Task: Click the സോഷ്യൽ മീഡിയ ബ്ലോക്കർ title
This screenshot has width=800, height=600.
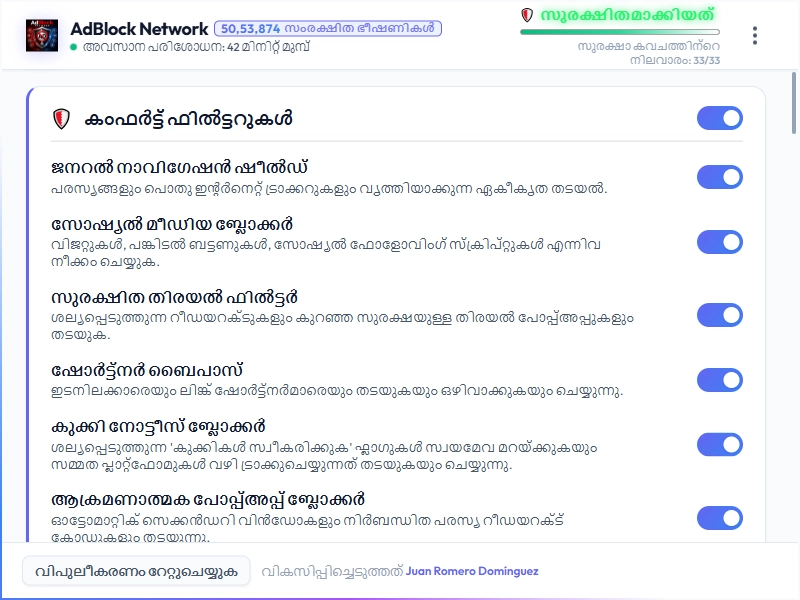Action: (x=172, y=224)
